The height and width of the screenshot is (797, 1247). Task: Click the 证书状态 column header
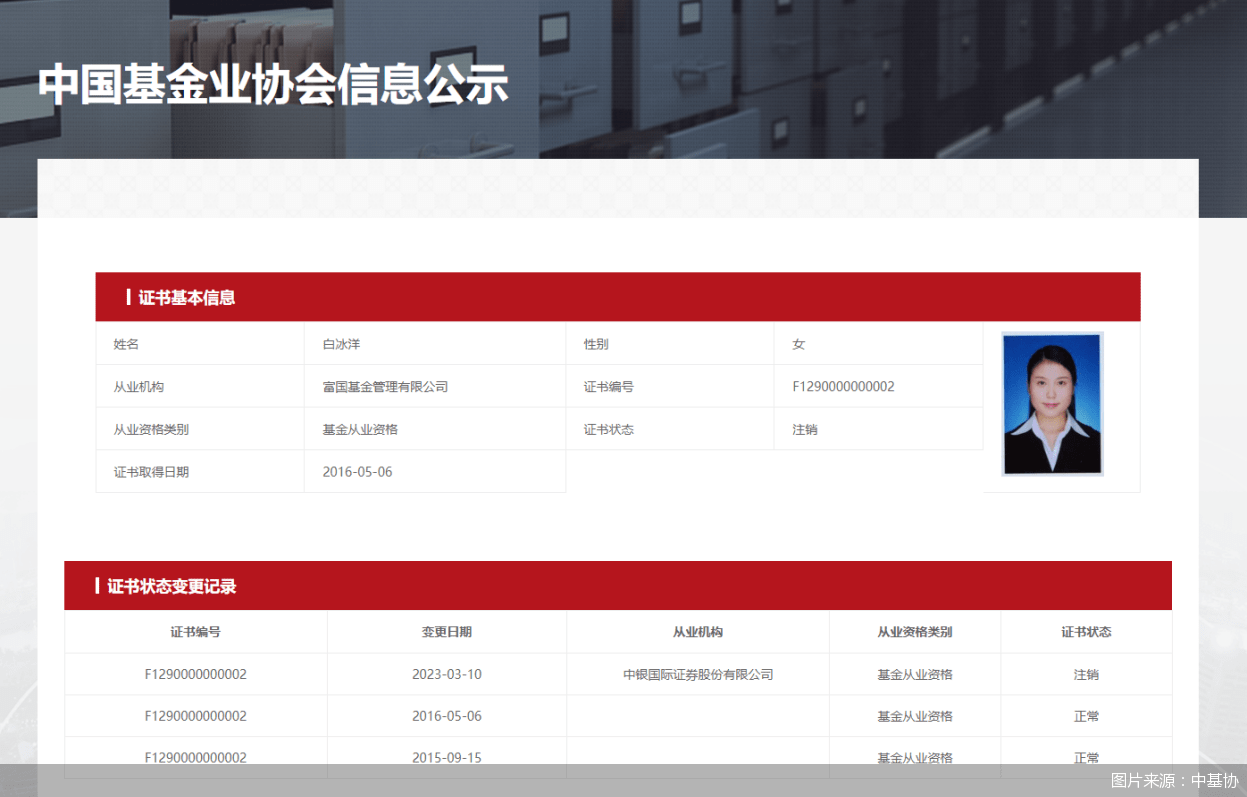[x=1086, y=632]
